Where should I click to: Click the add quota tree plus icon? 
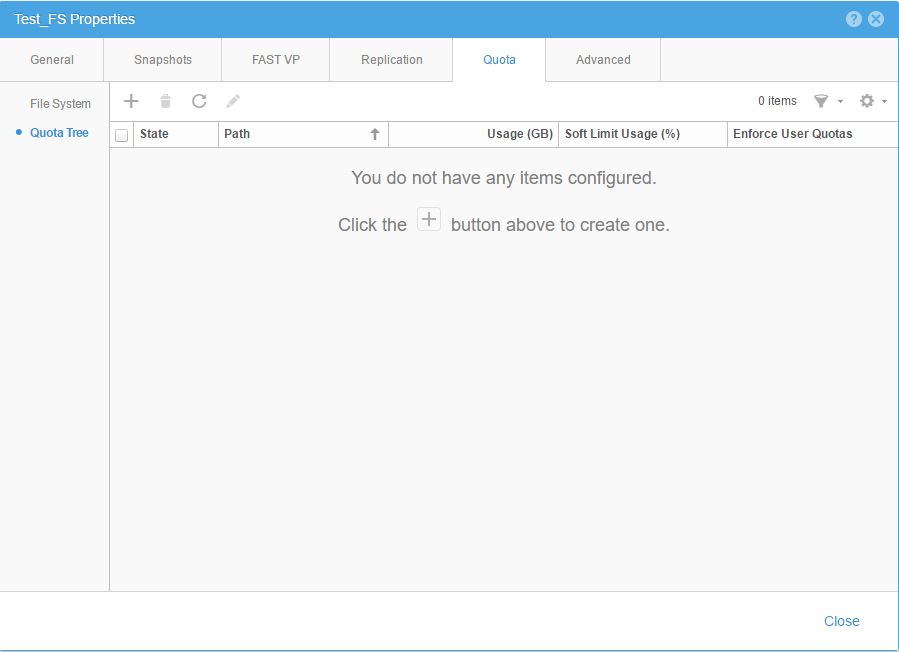131,101
